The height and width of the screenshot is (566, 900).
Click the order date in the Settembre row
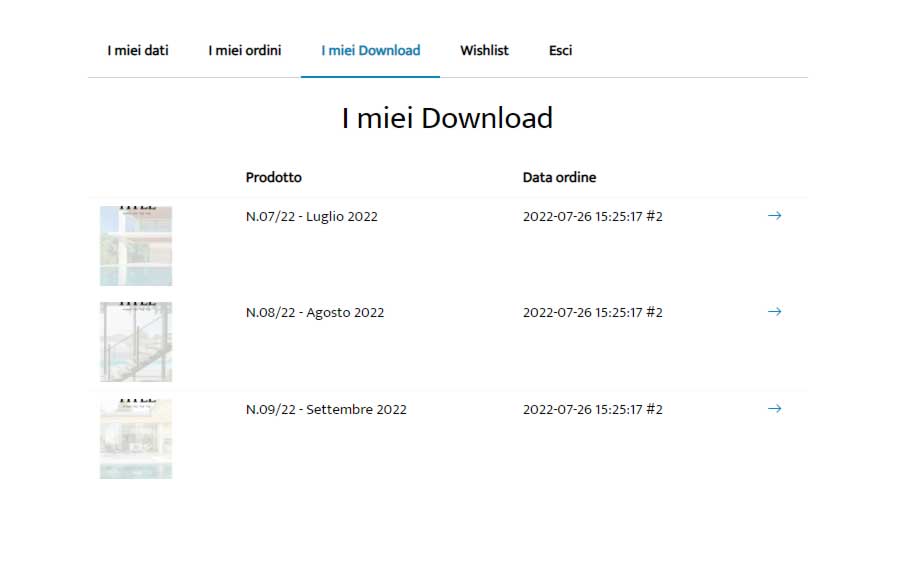(x=592, y=409)
